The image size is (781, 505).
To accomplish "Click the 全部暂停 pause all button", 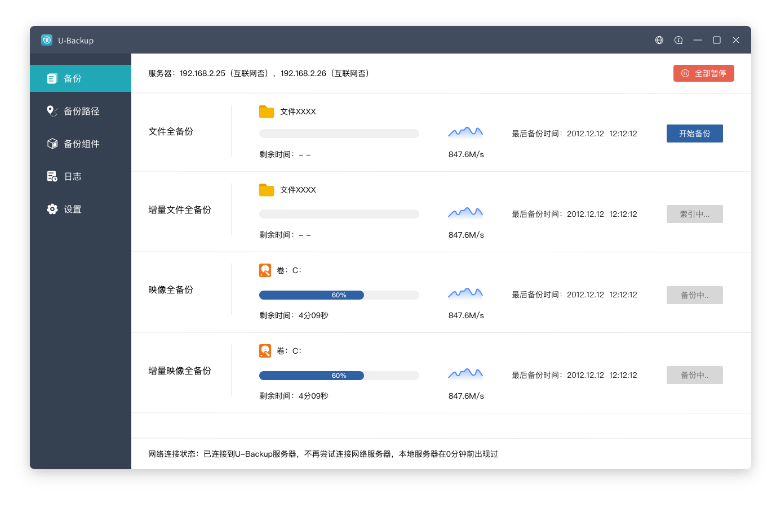I will click(x=703, y=73).
